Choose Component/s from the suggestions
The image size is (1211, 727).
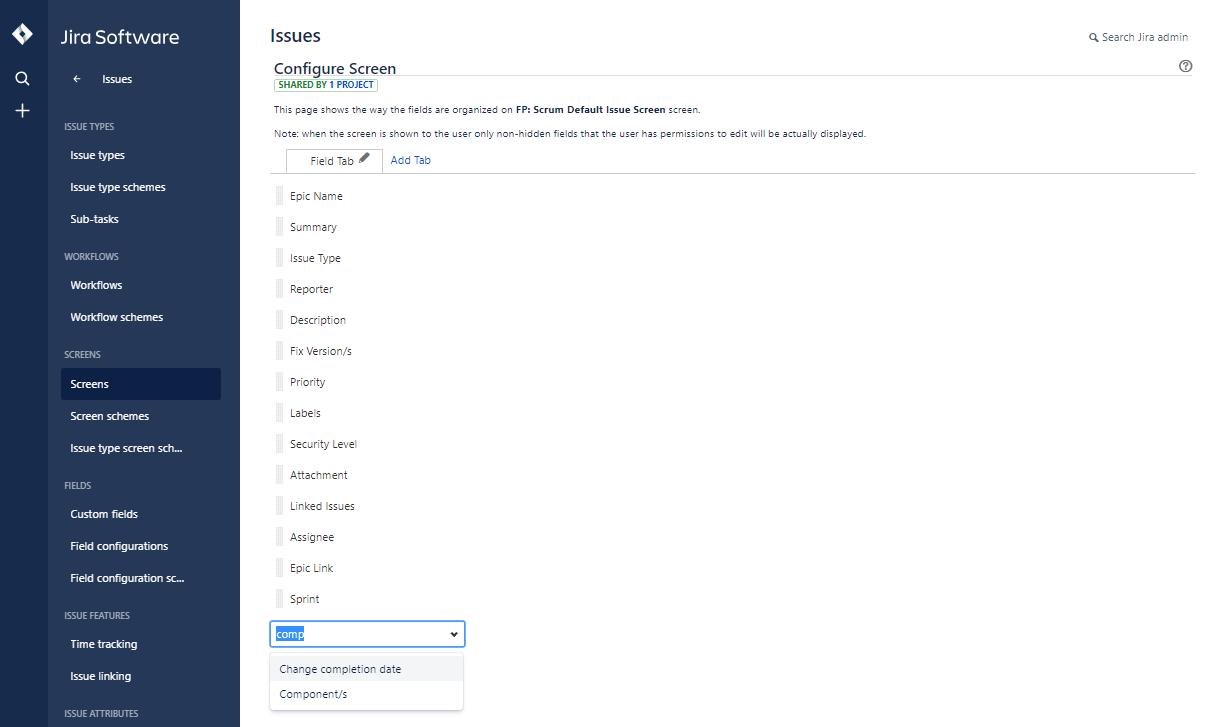[x=366, y=694]
